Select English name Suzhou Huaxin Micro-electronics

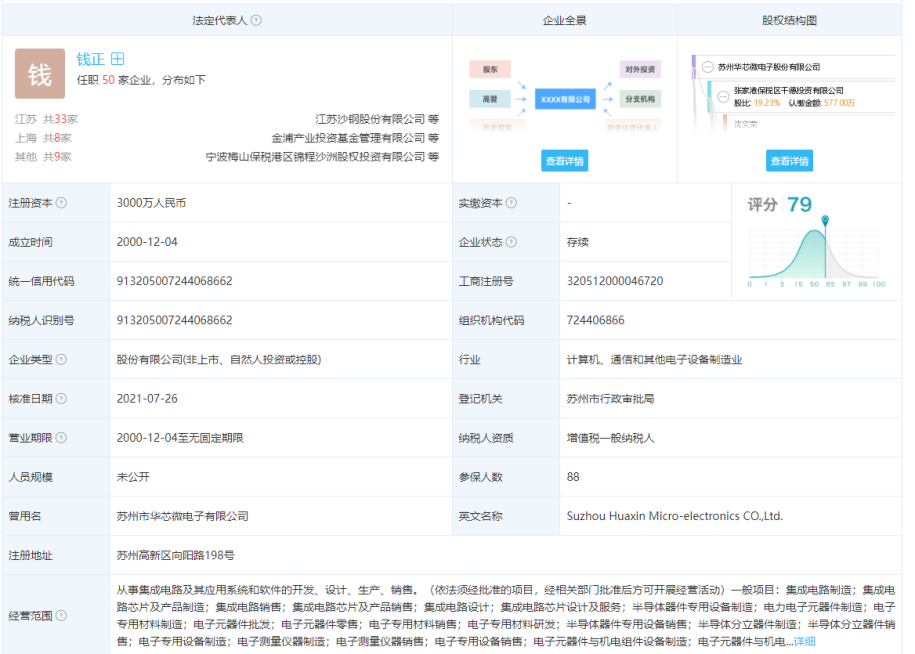pyautogui.click(x=675, y=516)
